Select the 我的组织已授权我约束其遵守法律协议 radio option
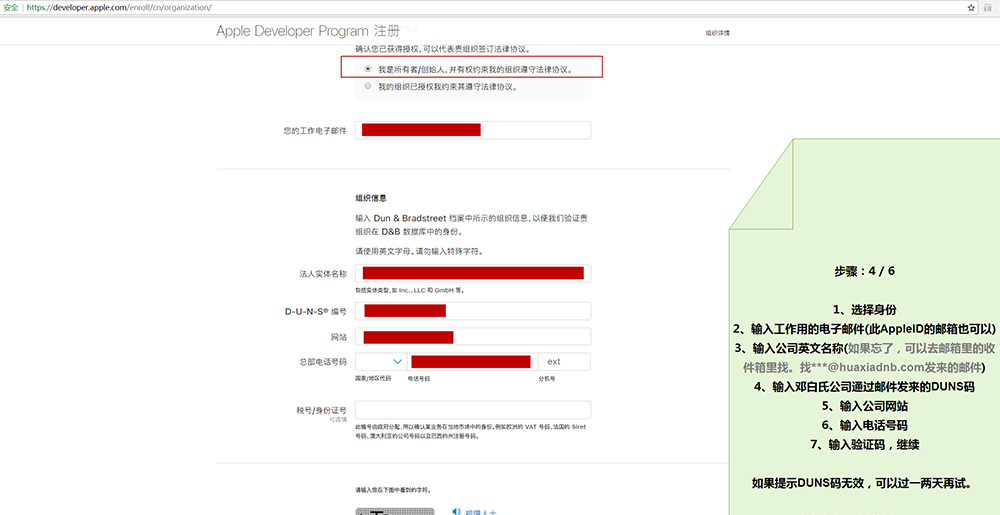This screenshot has width=1000, height=515. [x=368, y=87]
